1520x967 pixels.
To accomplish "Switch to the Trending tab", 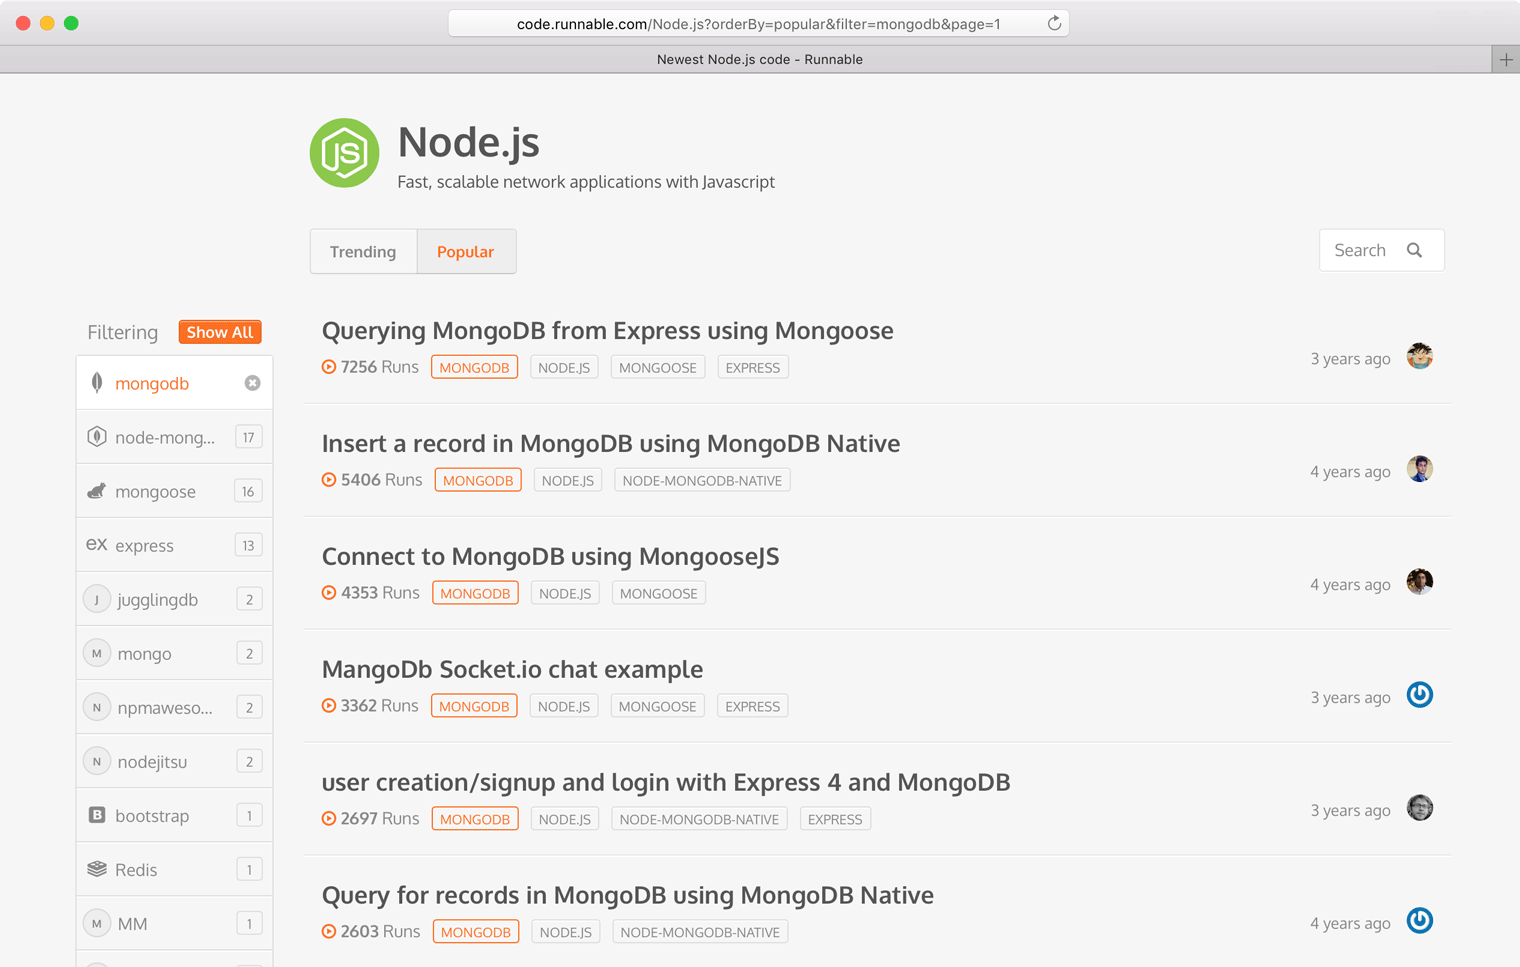I will [363, 251].
